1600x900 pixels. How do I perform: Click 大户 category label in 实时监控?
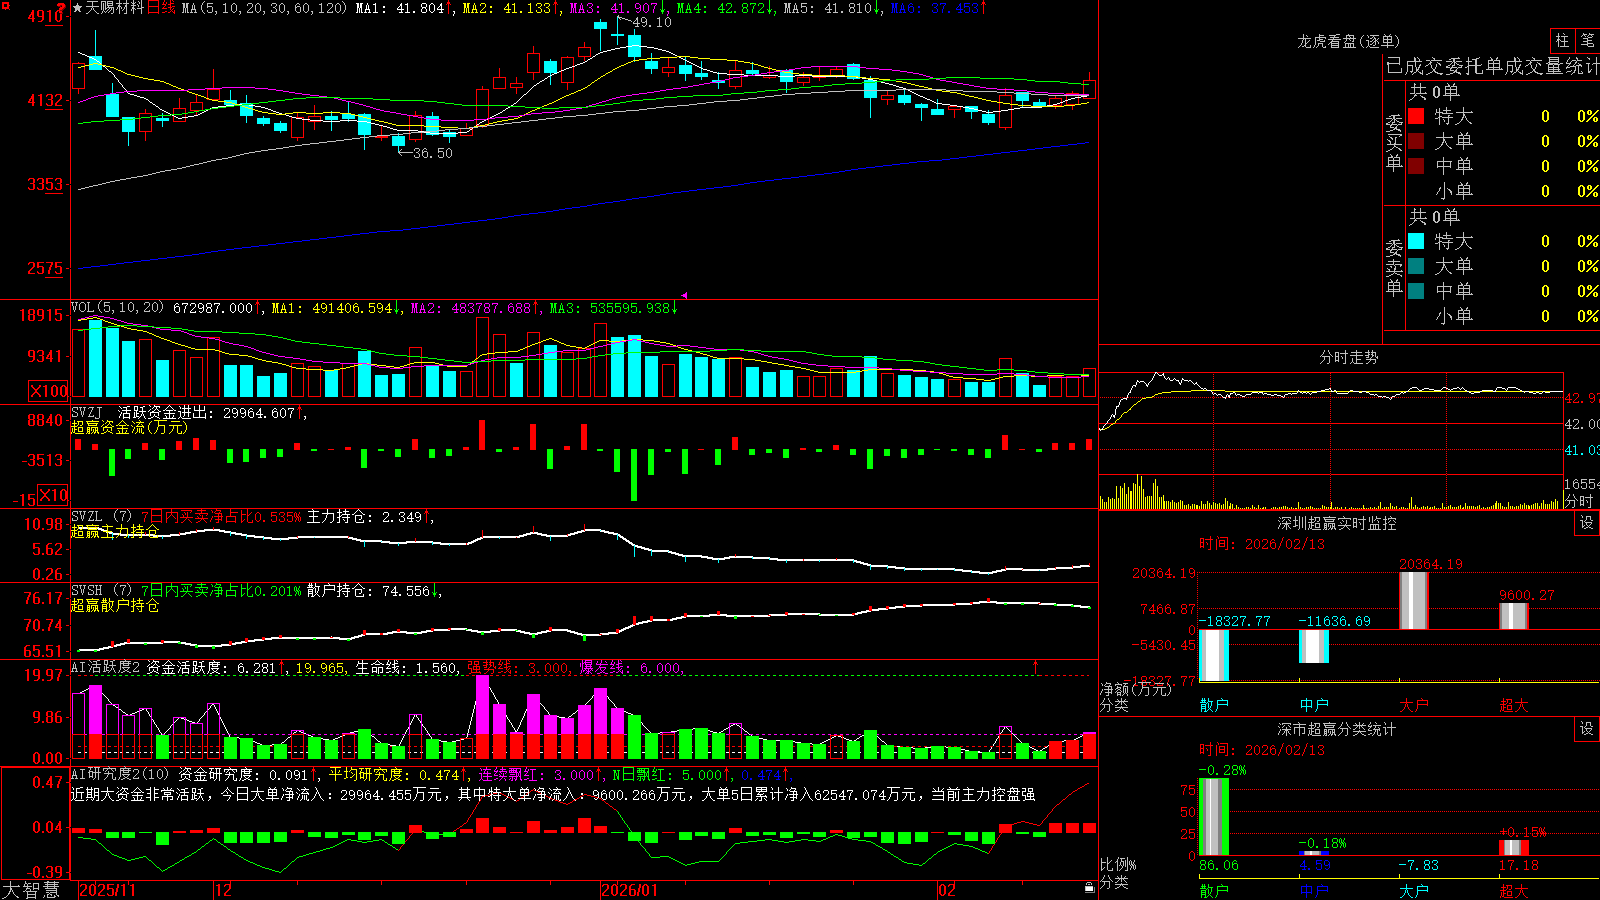[x=1414, y=705]
